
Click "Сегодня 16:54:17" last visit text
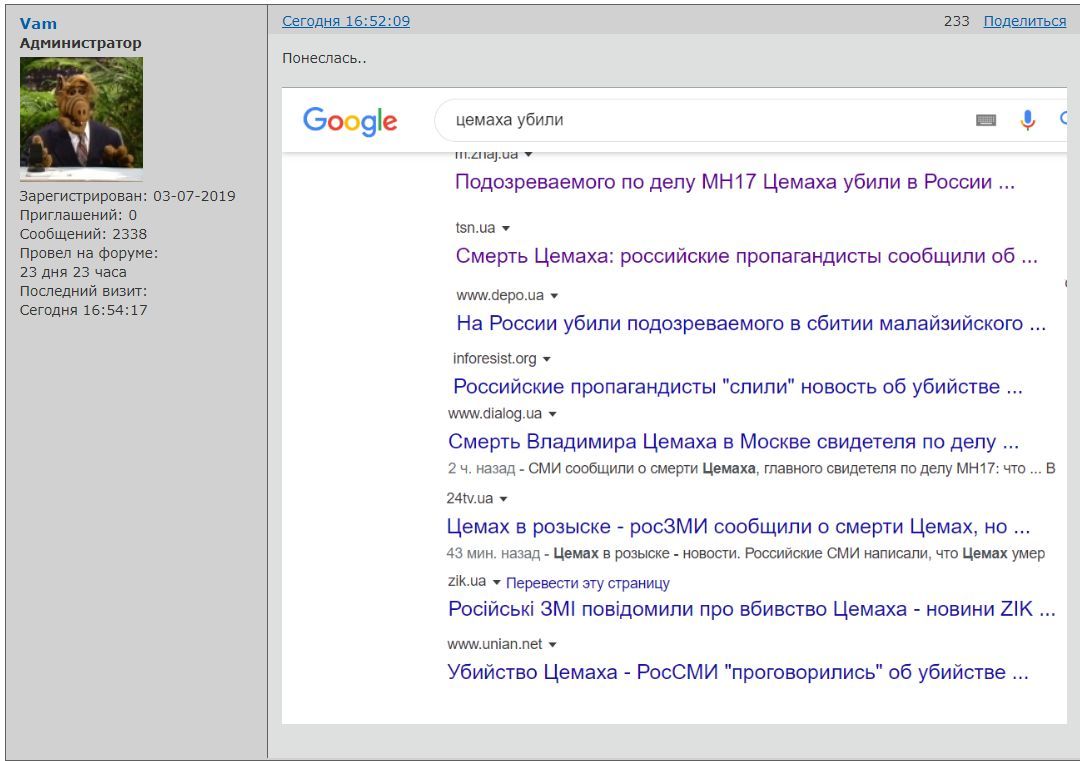(83, 310)
